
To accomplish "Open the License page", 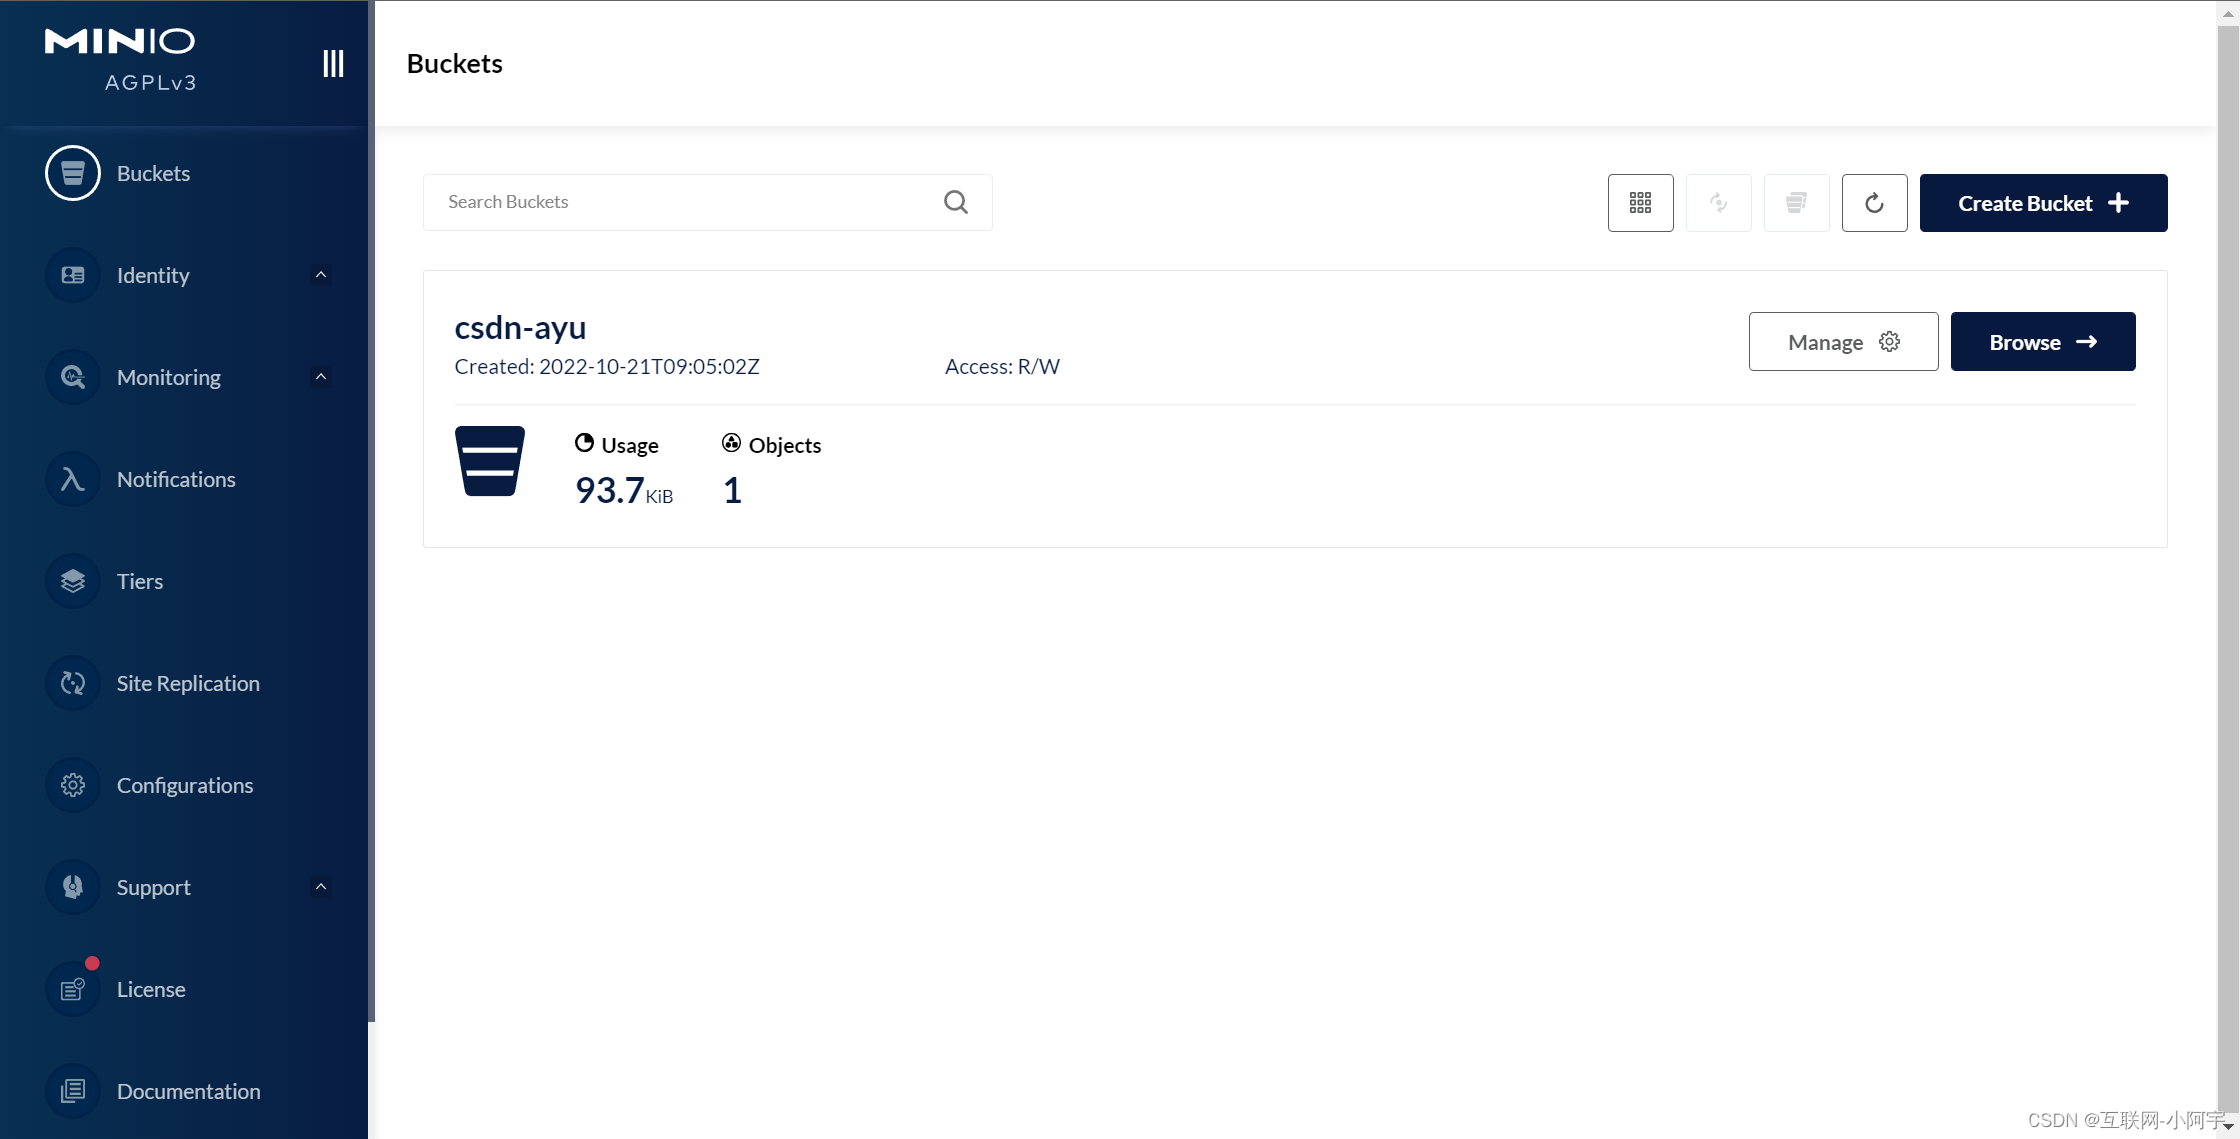I will pos(150,989).
